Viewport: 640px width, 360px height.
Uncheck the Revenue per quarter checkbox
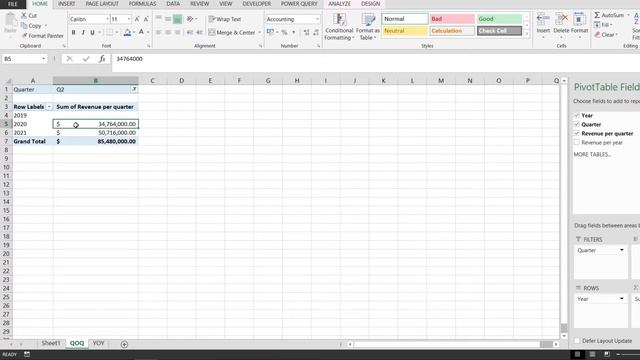tap(577, 133)
